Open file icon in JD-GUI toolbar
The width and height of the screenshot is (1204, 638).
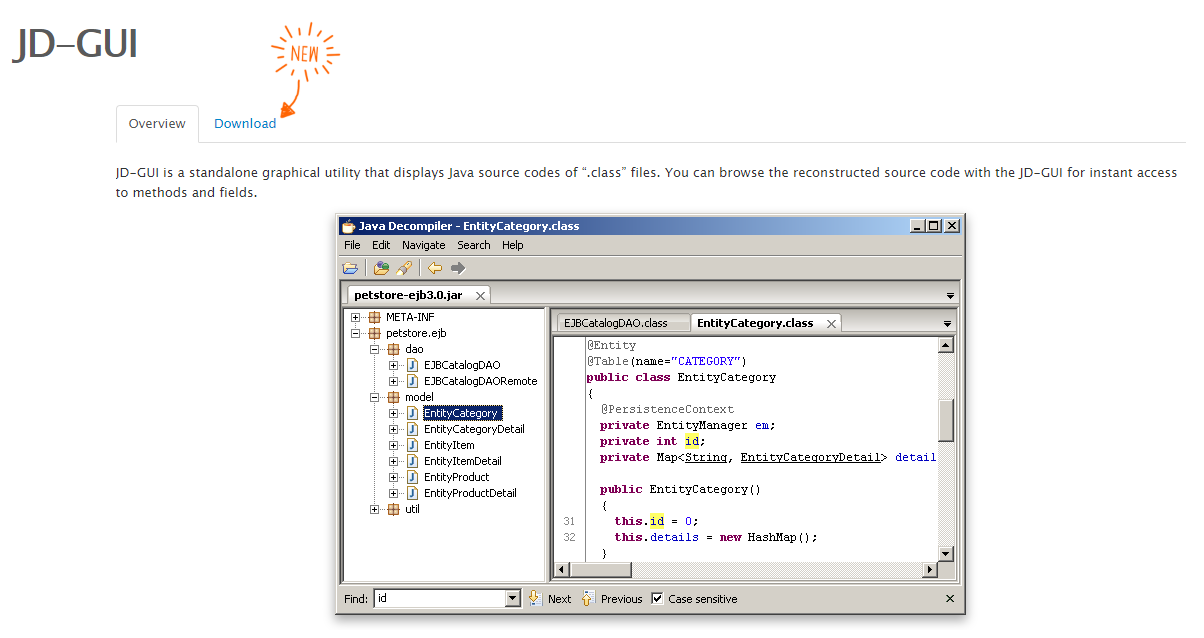(x=350, y=268)
